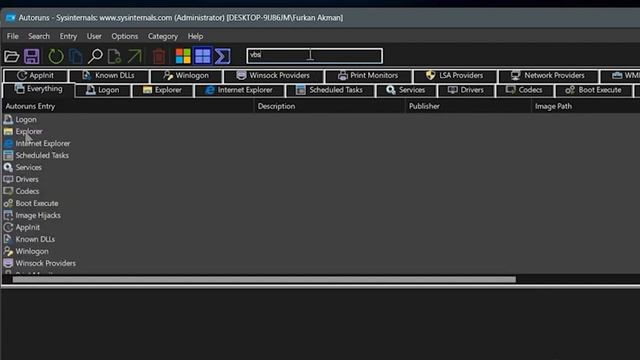Switch to the Network Providers tab
Screen dimensions: 640x360
click(x=548, y=76)
